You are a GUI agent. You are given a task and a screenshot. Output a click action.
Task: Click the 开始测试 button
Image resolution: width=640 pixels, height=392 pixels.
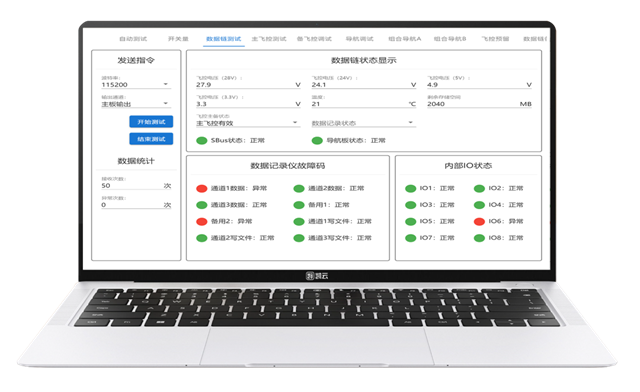pos(151,122)
